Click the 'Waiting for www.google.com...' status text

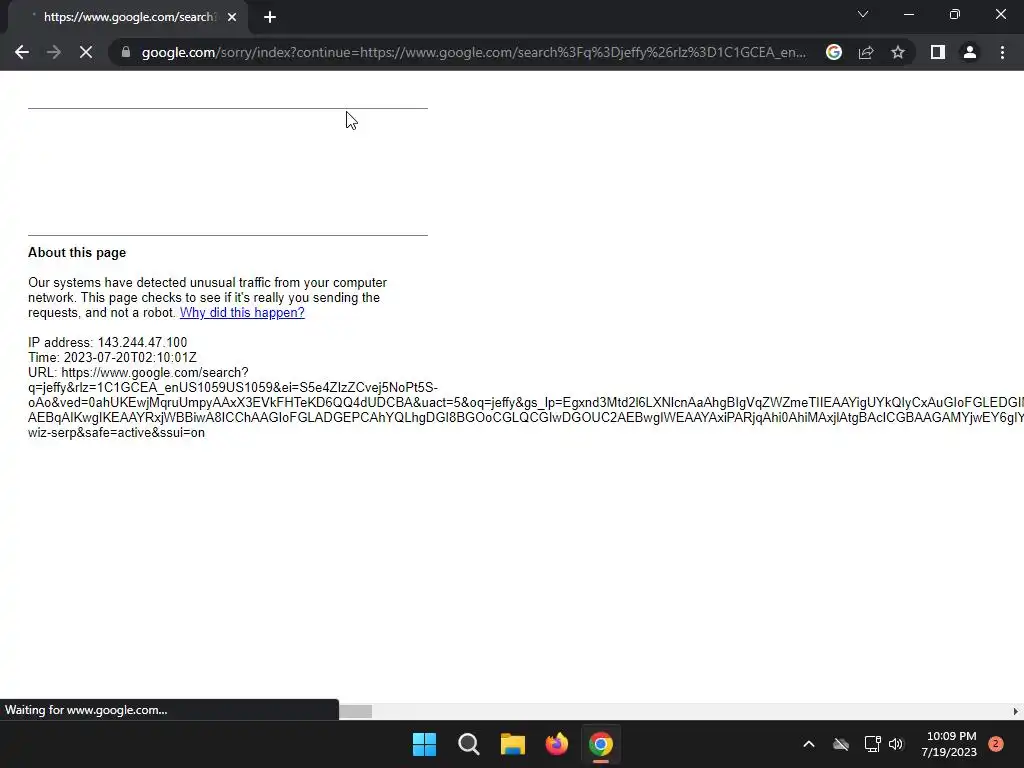86,710
